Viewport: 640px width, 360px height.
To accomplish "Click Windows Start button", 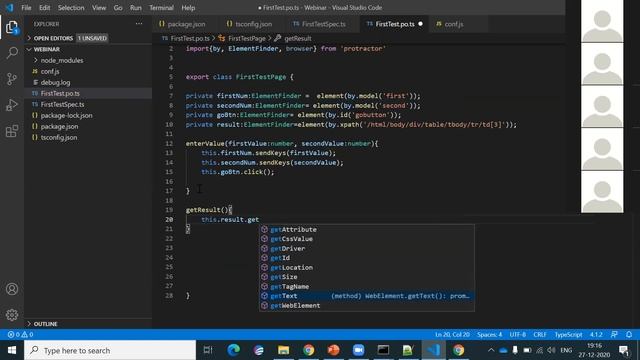I will [x=12, y=350].
